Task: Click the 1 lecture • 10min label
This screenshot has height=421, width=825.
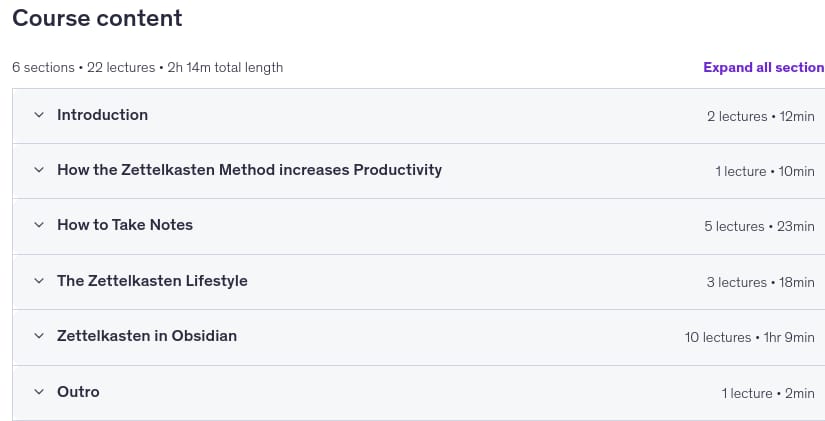Action: point(765,172)
